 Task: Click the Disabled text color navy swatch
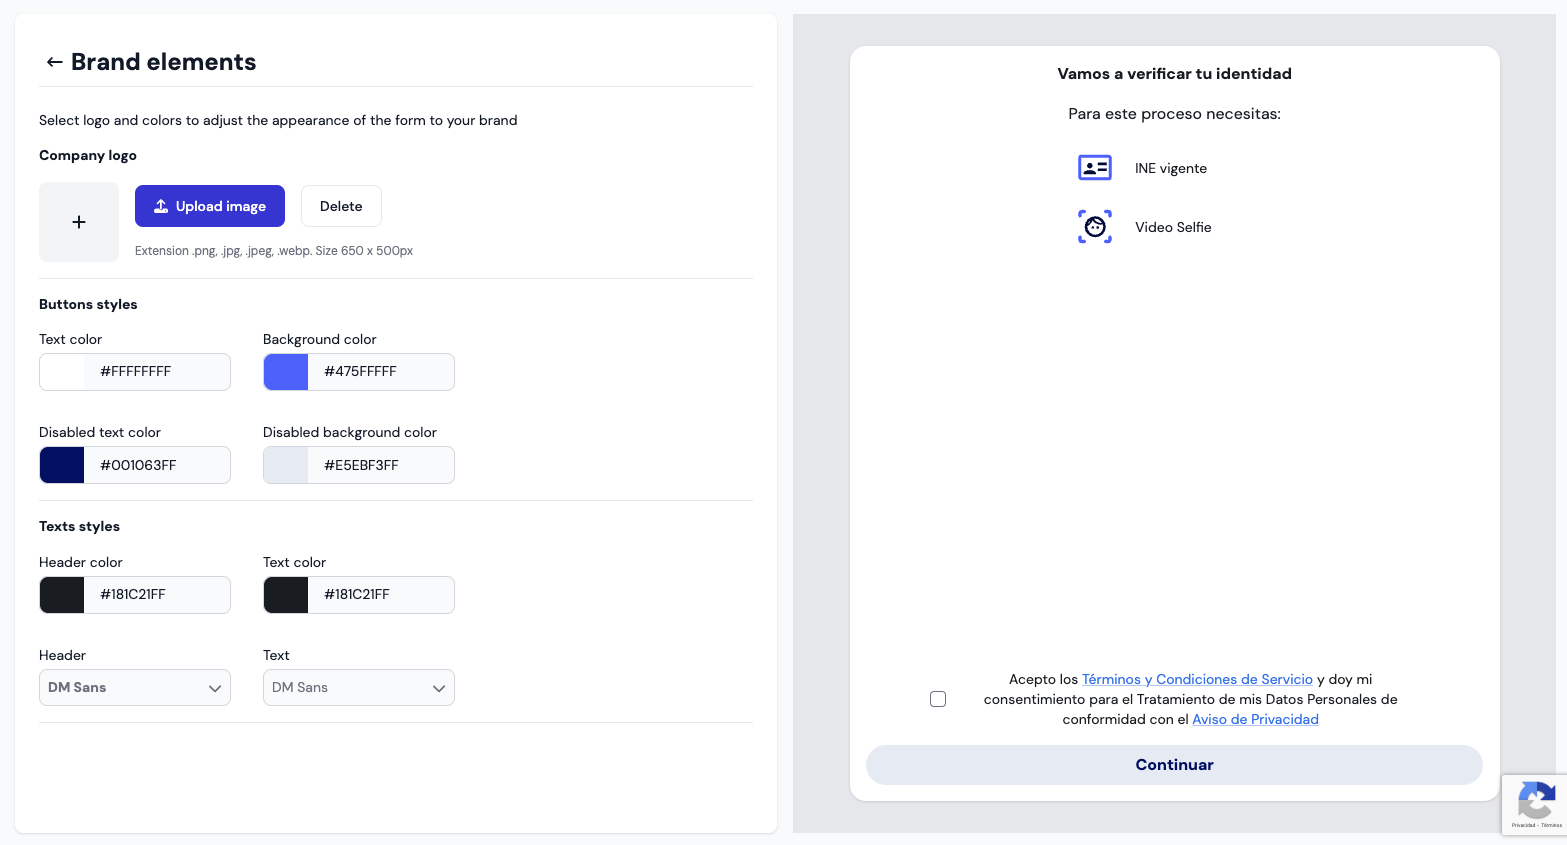(x=62, y=465)
